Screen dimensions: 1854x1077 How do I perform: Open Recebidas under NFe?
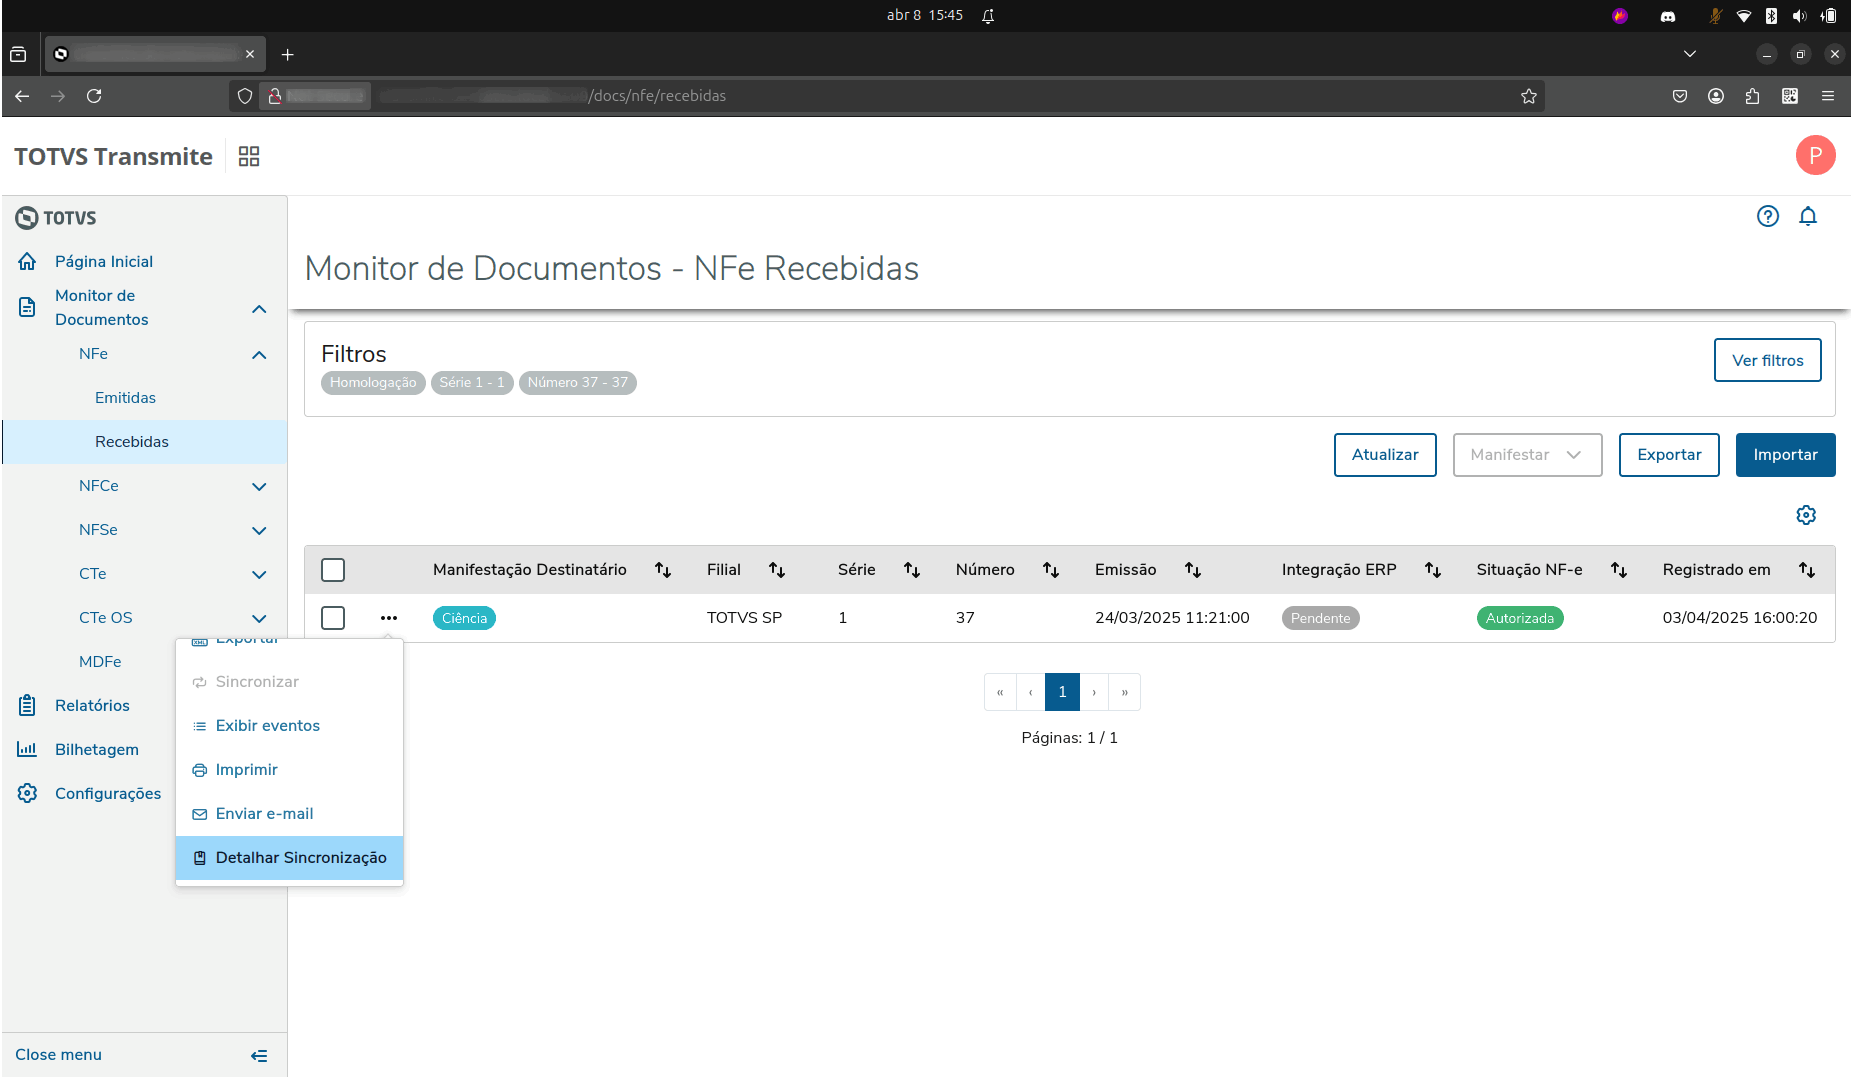(x=144, y=442)
